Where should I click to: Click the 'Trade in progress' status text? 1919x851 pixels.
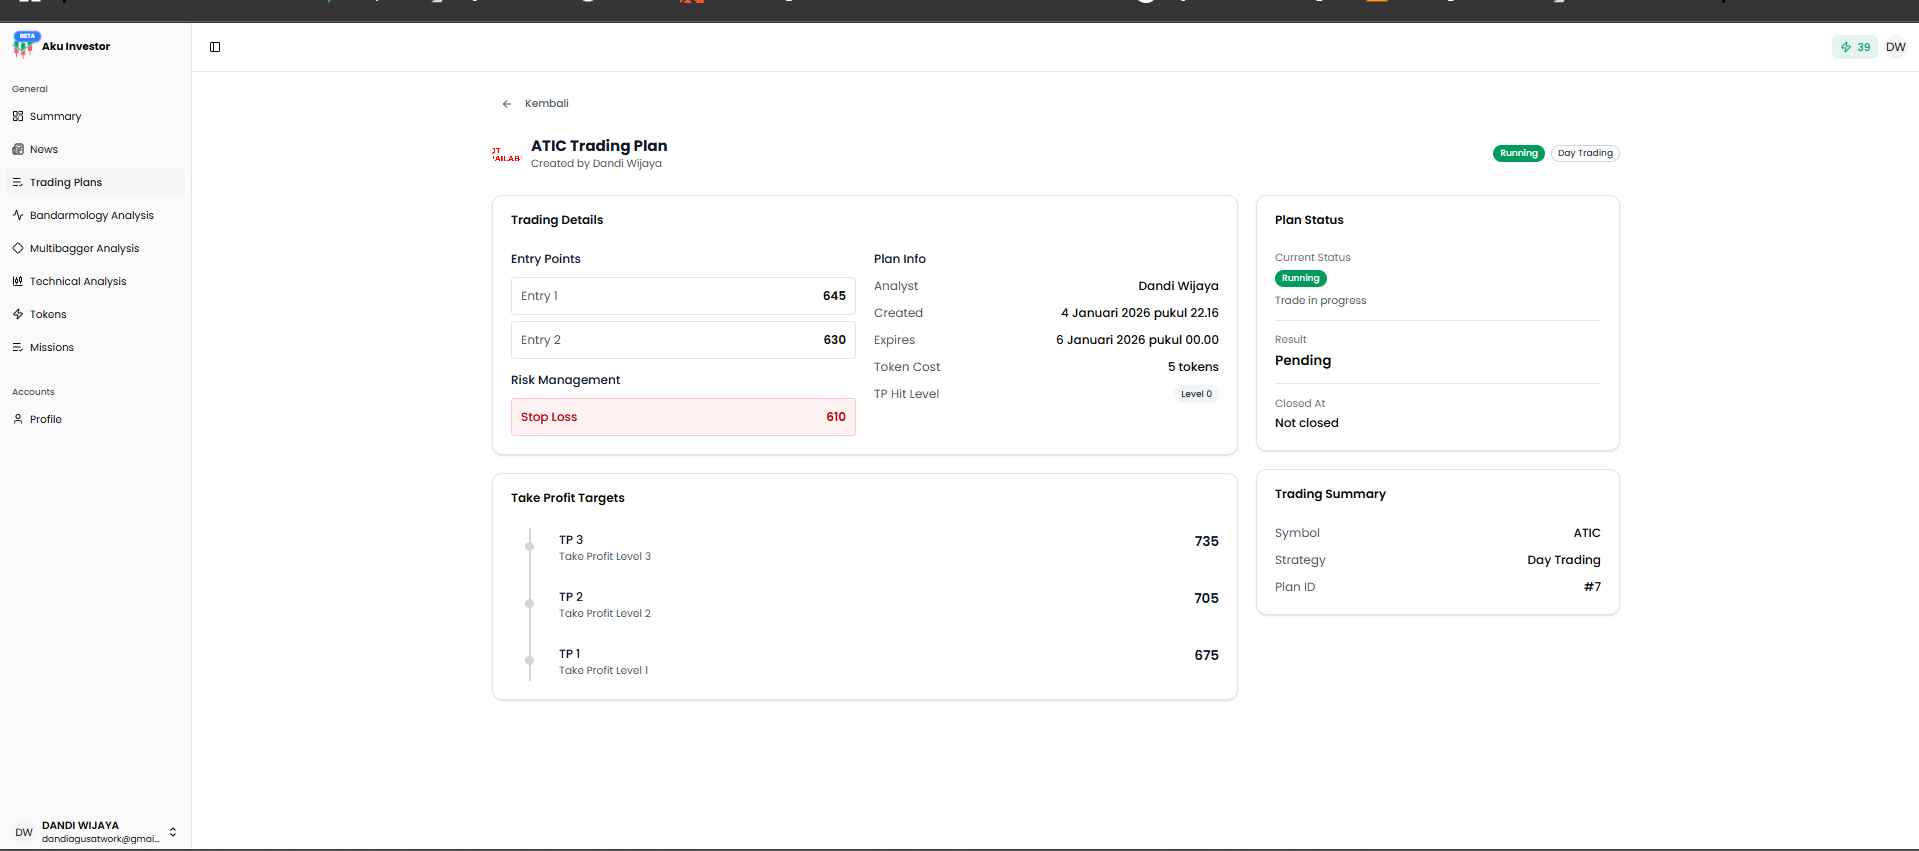click(1320, 300)
